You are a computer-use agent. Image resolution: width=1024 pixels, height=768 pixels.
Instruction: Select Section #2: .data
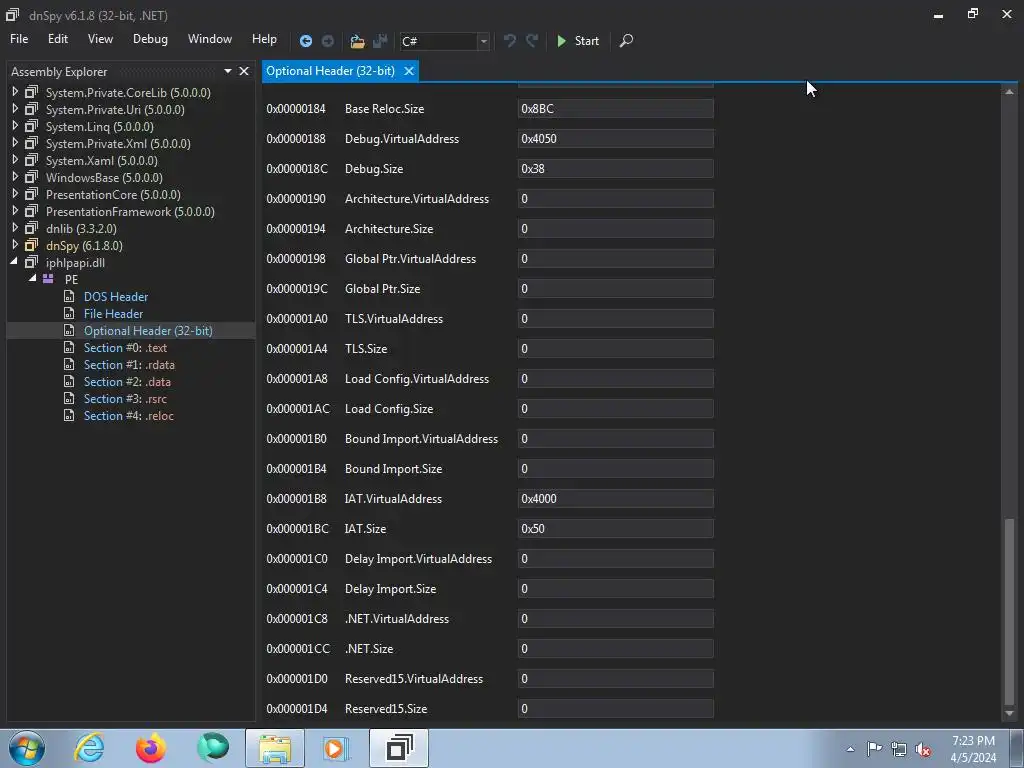(x=127, y=381)
